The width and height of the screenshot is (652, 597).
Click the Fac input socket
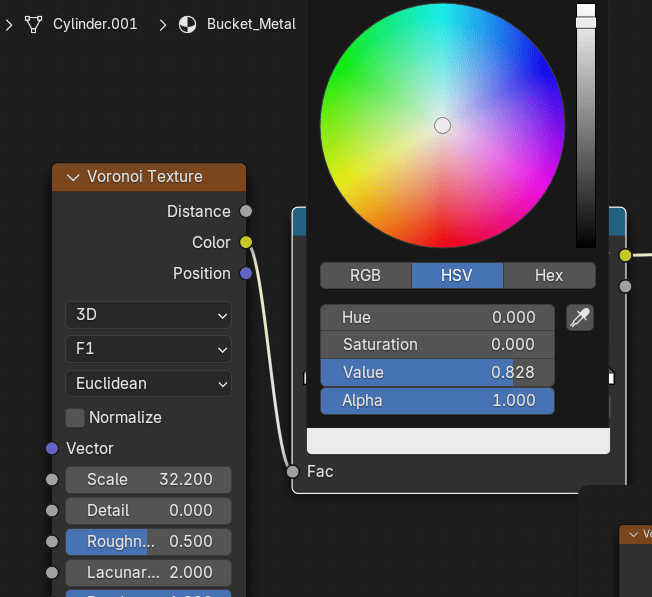293,471
